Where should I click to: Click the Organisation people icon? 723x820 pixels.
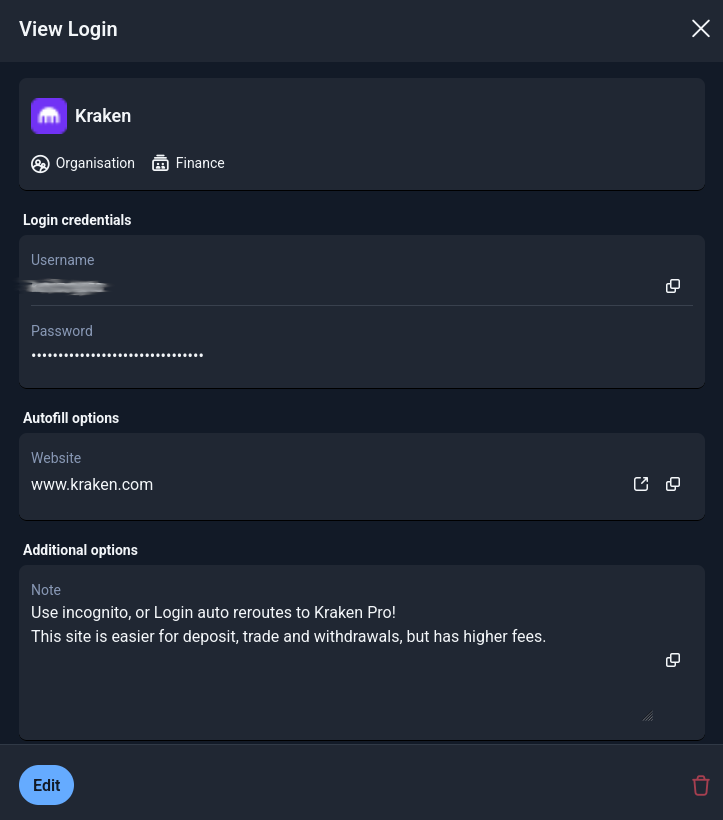click(x=40, y=164)
